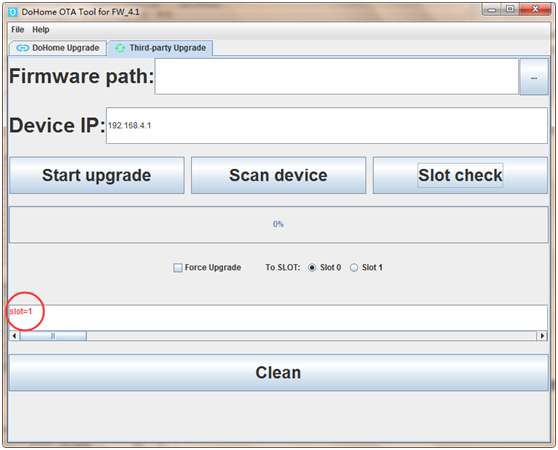The width and height of the screenshot is (558, 450).
Task: Select the Slot 1 radio button
Action: (x=354, y=268)
